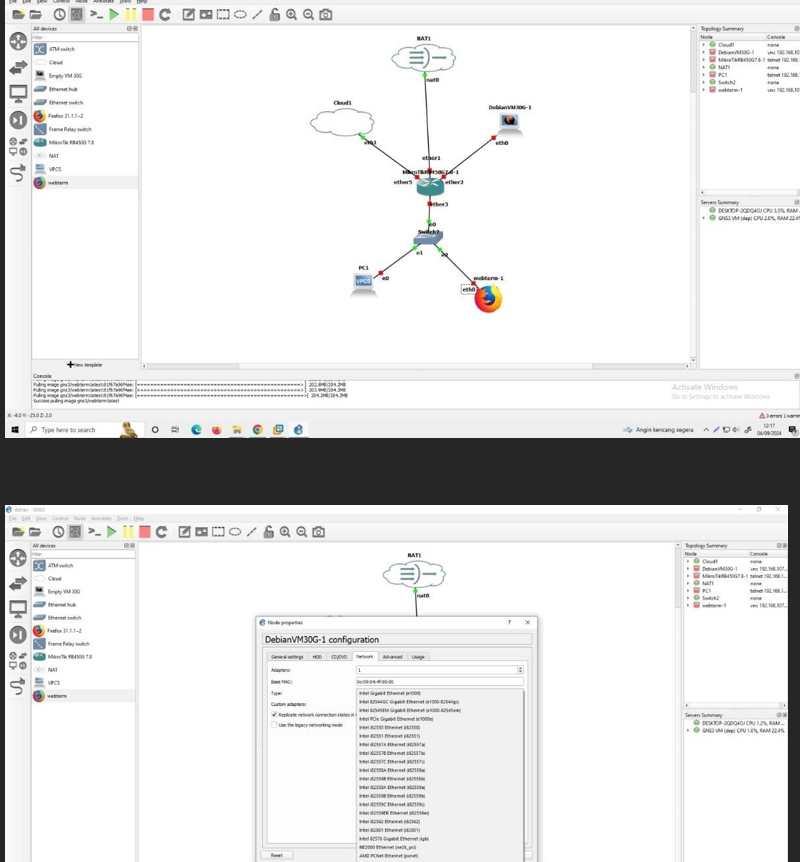Browse switches category in upper window sidebar

tap(18, 68)
